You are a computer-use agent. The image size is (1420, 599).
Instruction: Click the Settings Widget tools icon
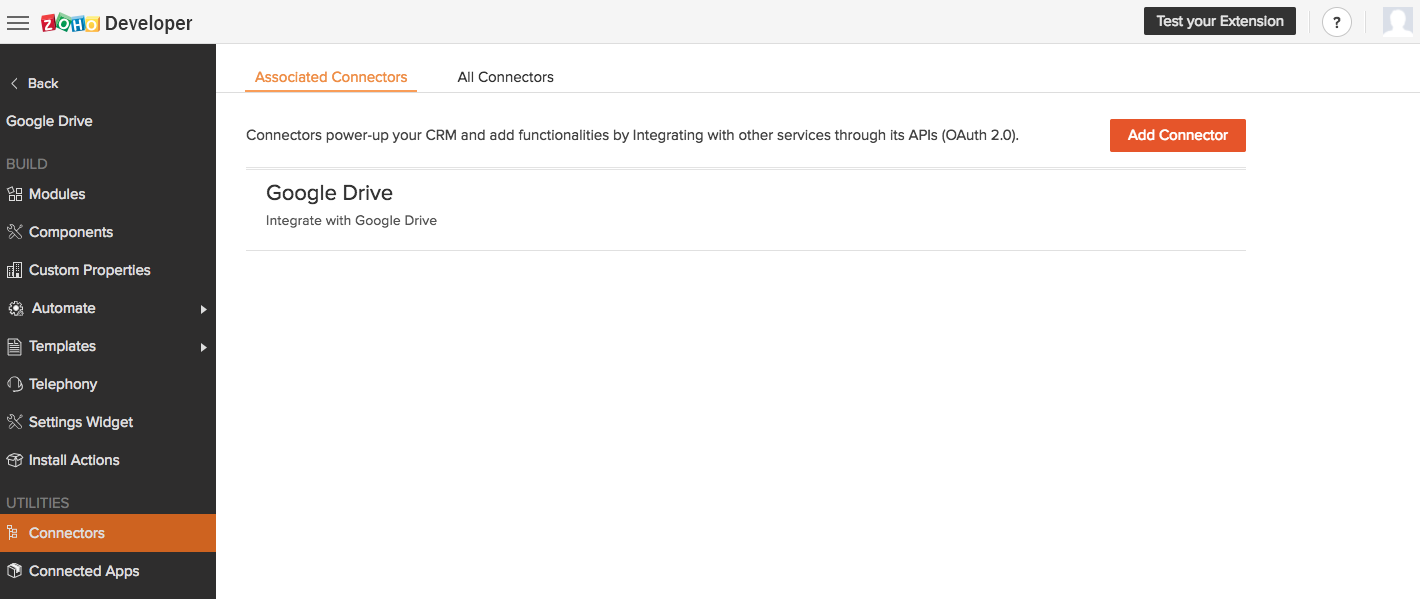click(14, 422)
